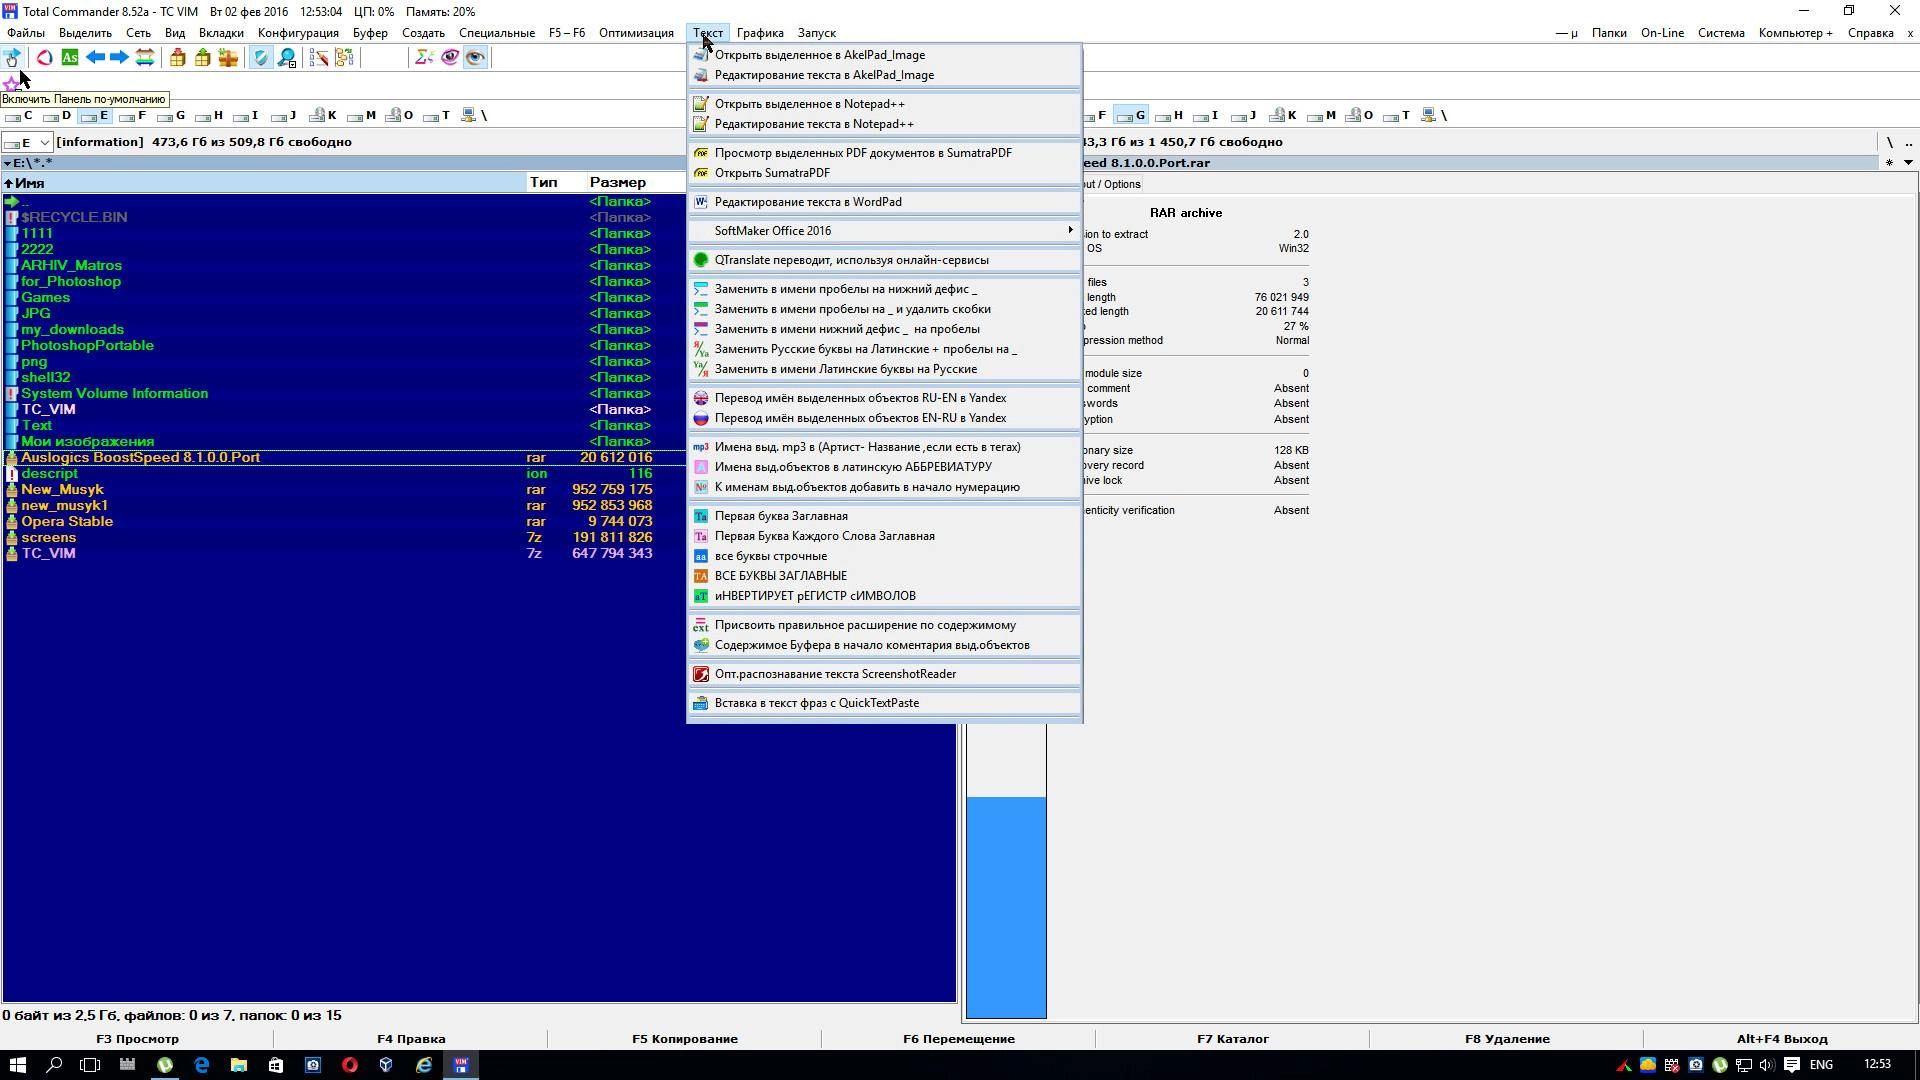Select drive E button in left panel

95,116
